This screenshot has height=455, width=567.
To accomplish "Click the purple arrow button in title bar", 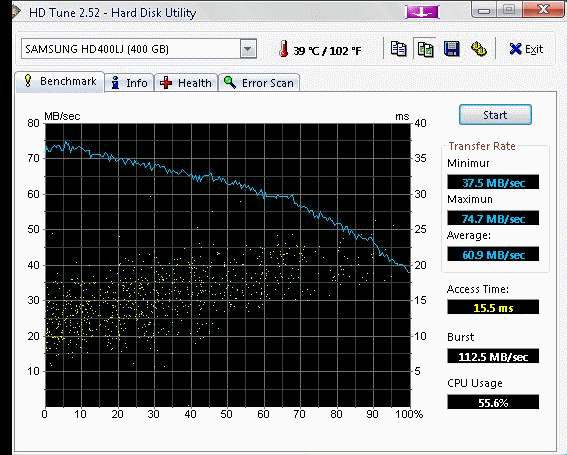I will click(422, 12).
